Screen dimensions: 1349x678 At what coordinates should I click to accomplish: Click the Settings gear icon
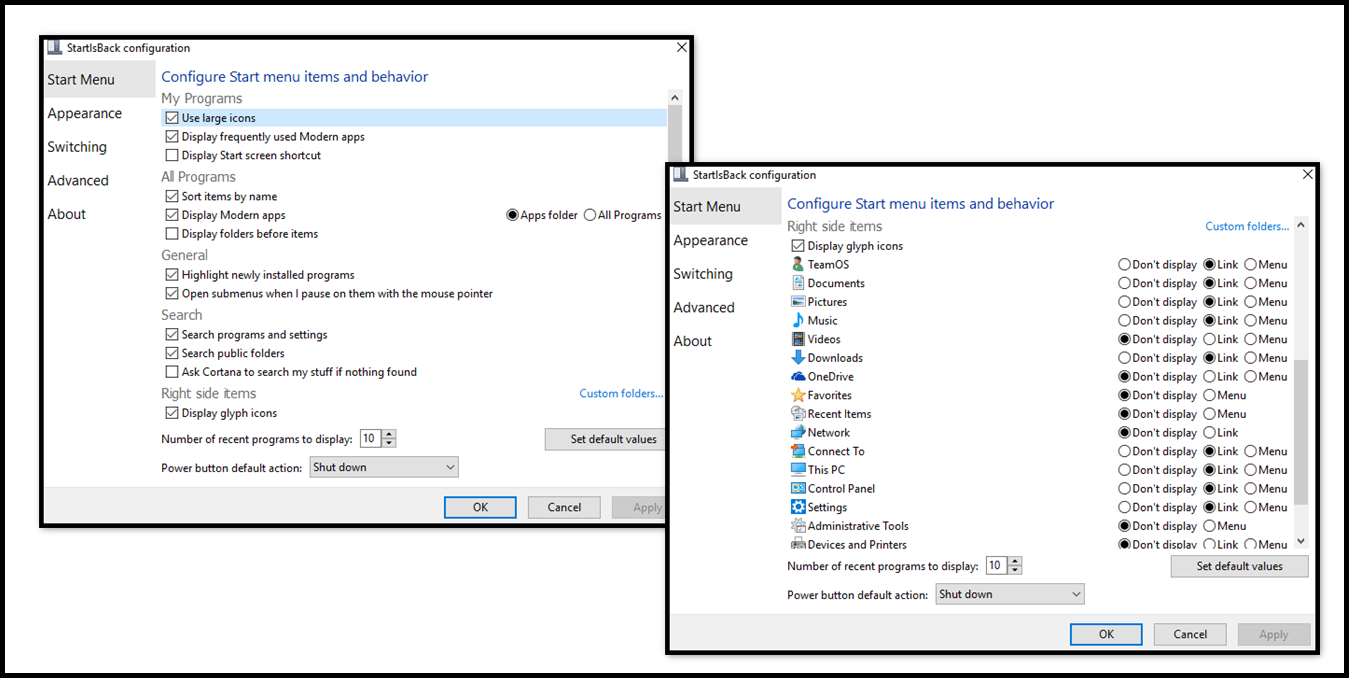[x=798, y=507]
